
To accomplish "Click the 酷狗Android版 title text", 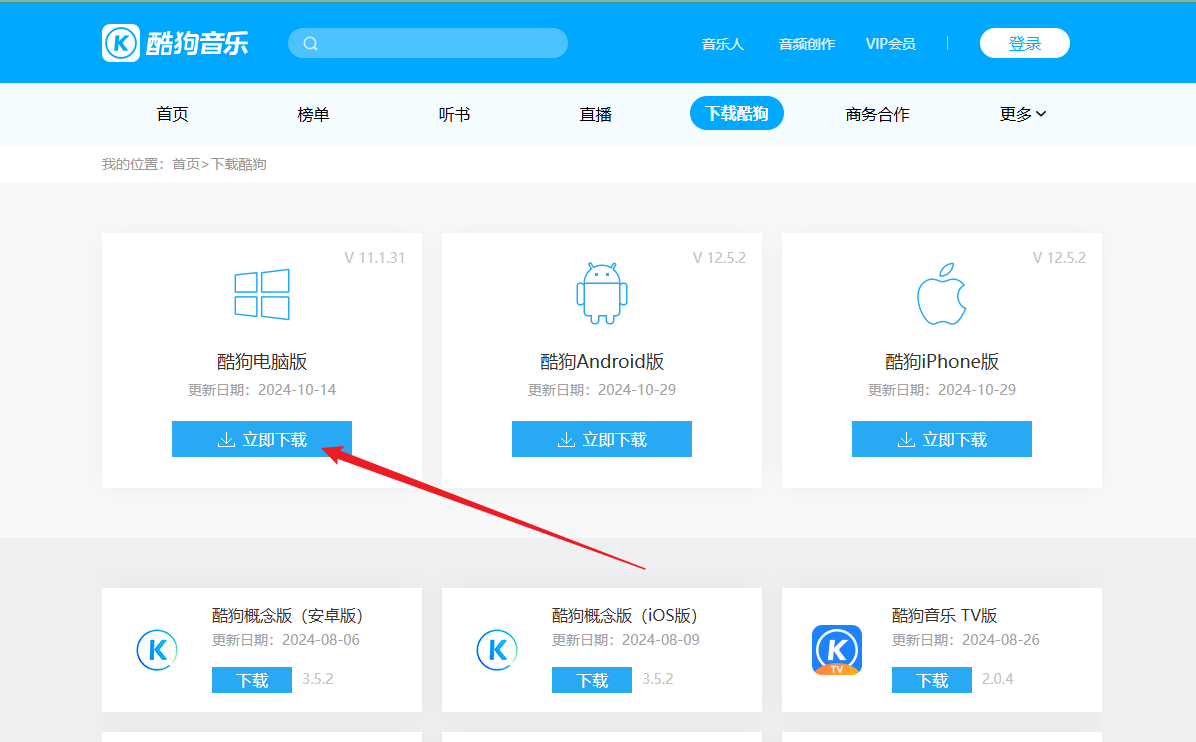I will click(602, 361).
